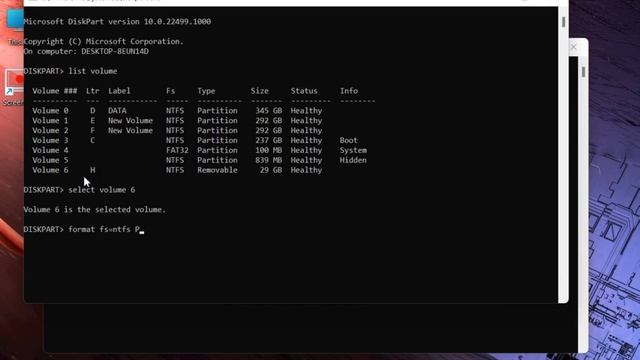
Task: Click the 'format fs=ntfs P' command line
Action: point(84,229)
